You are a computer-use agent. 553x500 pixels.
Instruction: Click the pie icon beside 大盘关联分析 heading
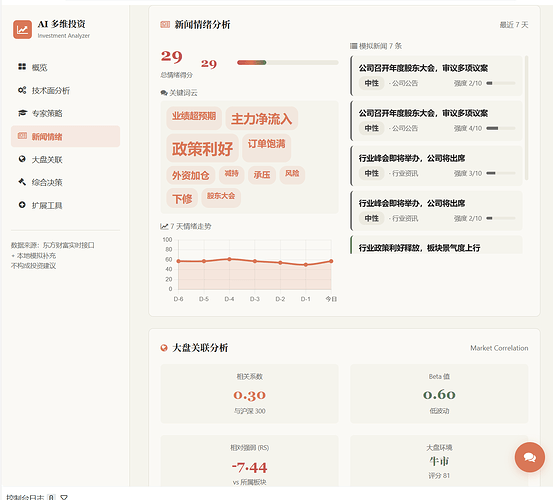tap(164, 348)
